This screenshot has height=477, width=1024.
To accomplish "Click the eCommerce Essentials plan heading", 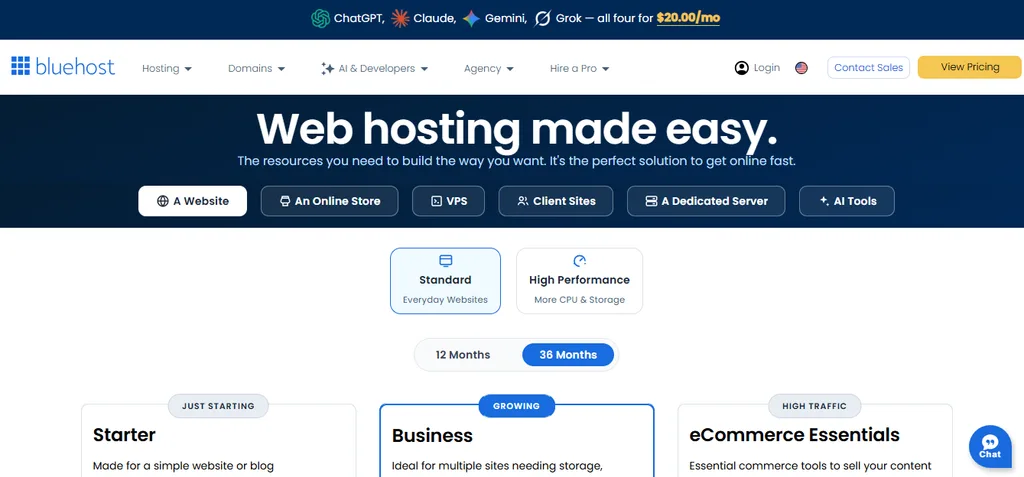I will [x=794, y=435].
